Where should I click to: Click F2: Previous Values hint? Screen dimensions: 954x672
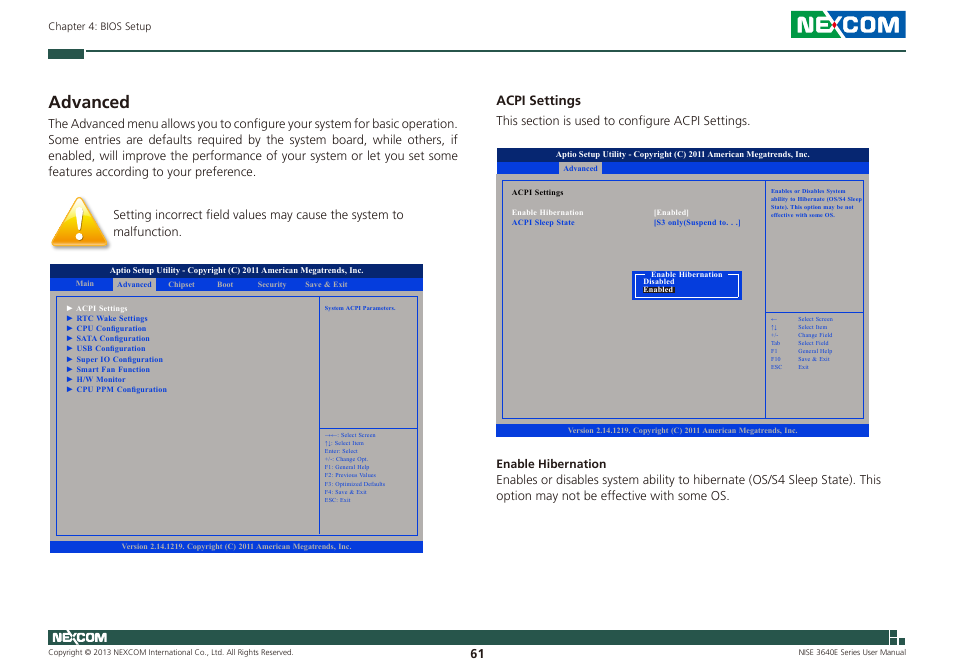tap(350, 475)
